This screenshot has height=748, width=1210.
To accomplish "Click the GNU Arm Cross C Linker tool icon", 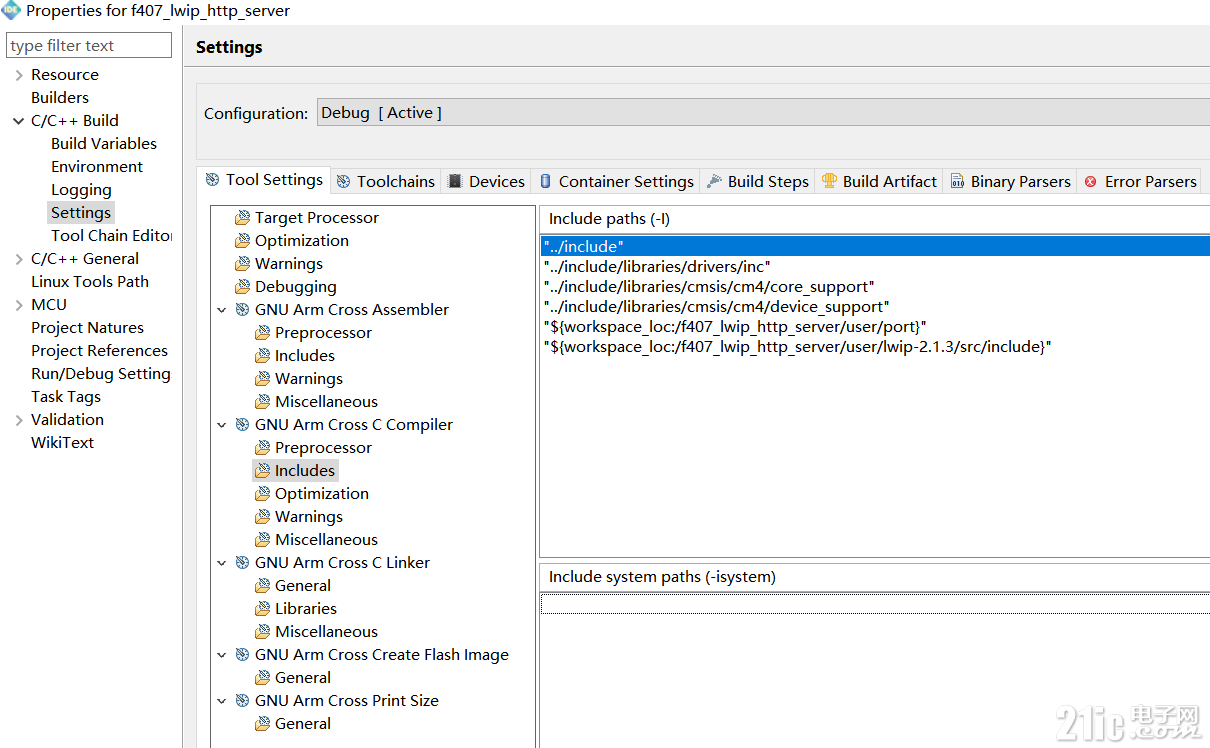I will (x=242, y=563).
